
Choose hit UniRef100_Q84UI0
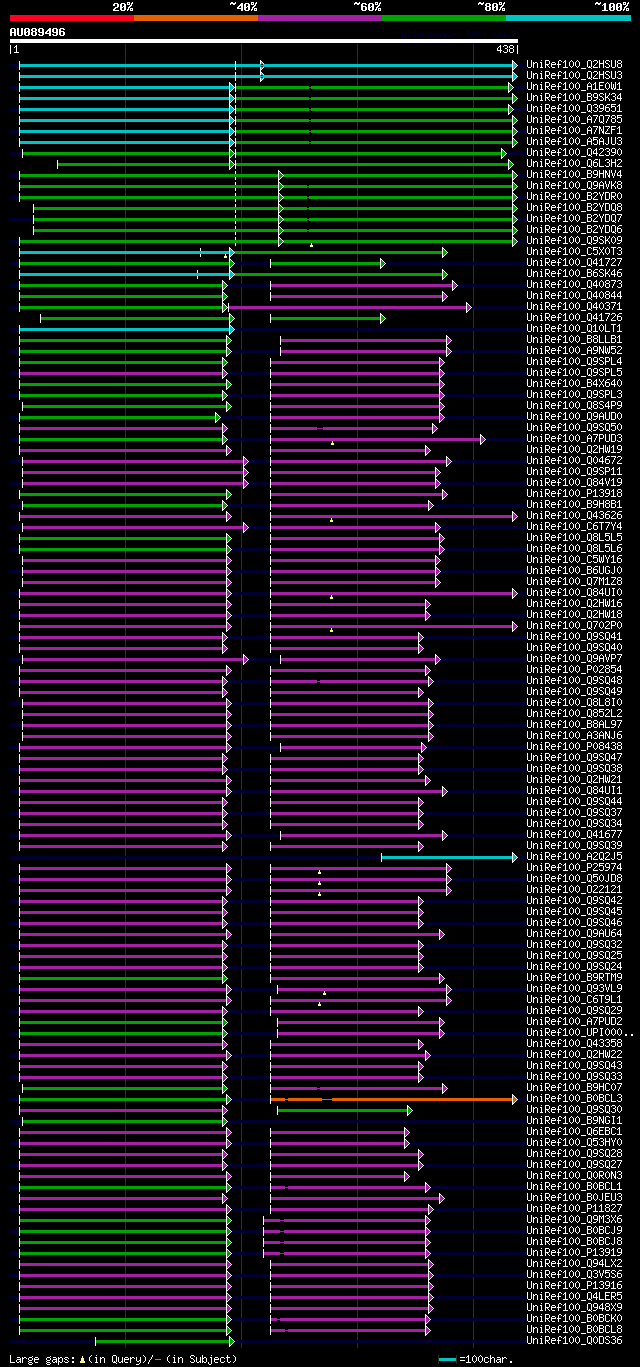574,592
